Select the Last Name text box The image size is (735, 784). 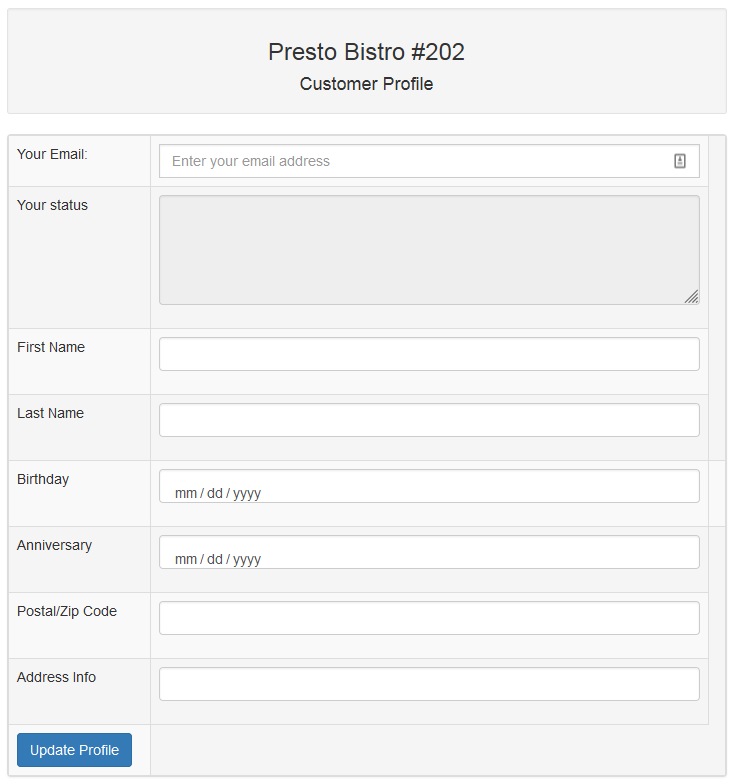(428, 420)
